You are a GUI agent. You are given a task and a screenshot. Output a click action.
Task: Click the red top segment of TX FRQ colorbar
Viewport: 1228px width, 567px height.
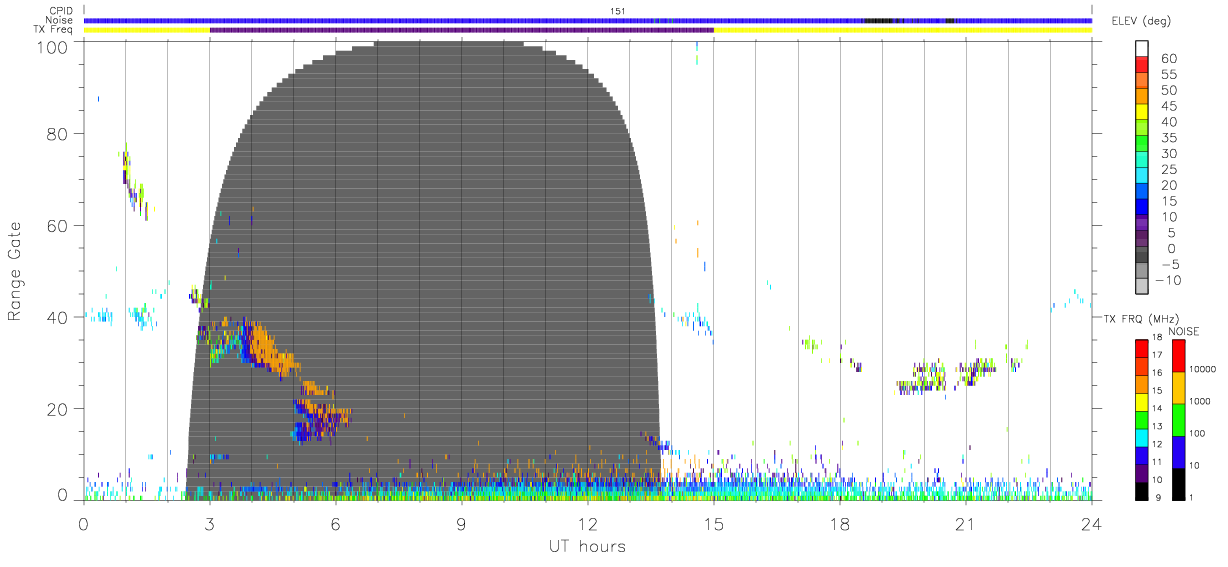pos(1142,348)
